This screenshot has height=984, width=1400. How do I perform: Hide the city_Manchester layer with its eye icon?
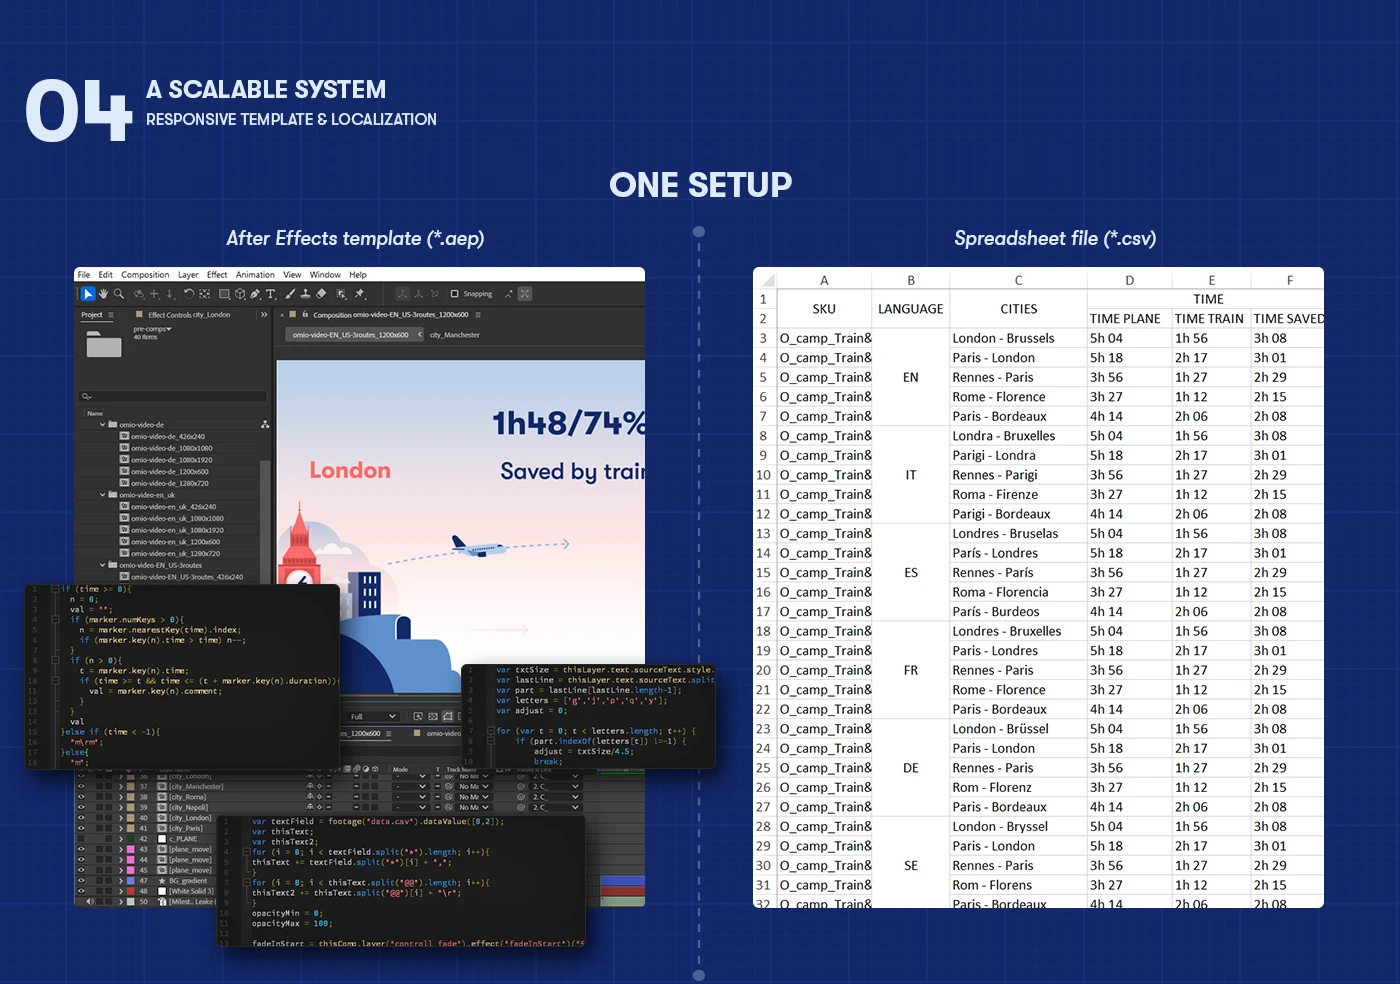(81, 787)
